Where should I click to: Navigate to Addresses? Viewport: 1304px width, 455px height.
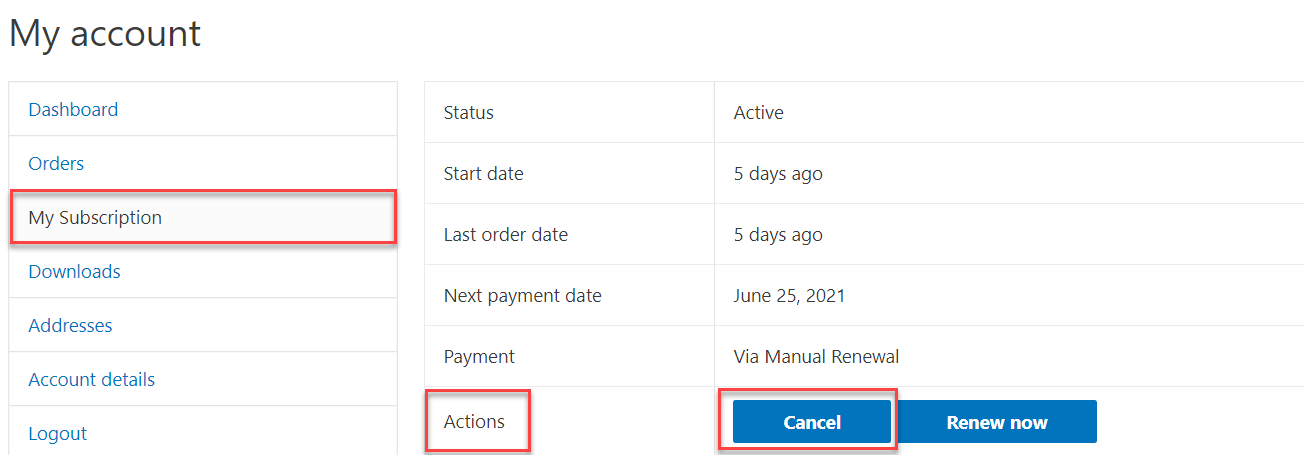pos(70,326)
